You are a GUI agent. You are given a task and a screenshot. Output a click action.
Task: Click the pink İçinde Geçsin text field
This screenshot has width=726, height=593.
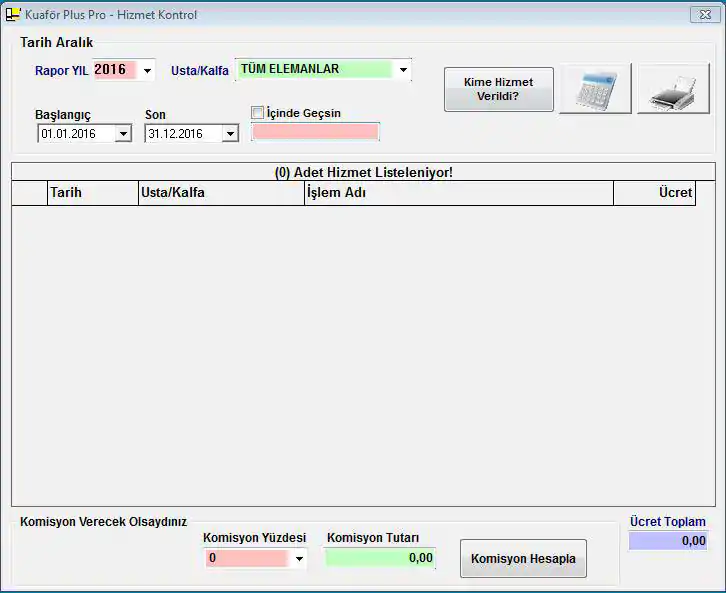tap(315, 132)
